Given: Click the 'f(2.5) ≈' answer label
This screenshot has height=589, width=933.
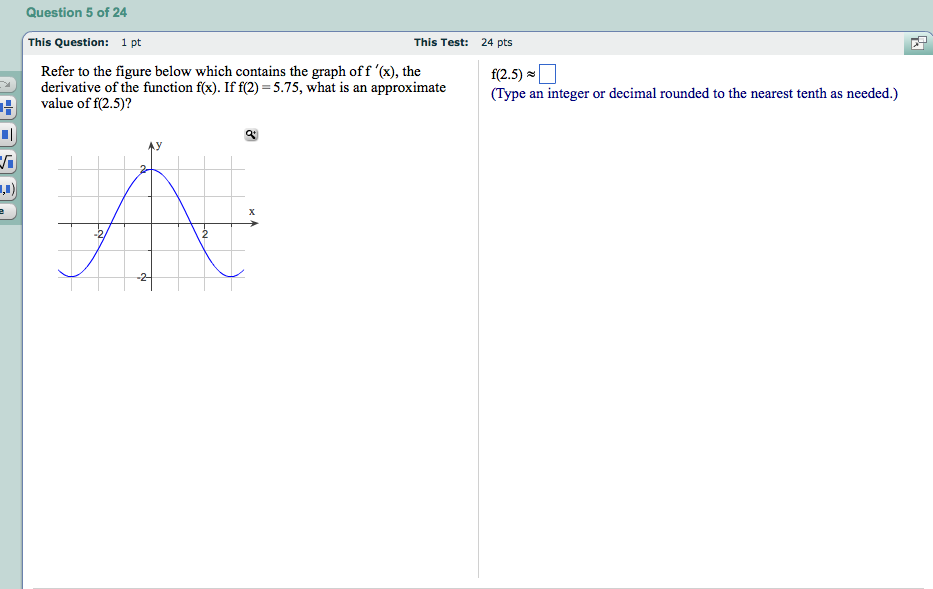Looking at the screenshot, I should [x=514, y=75].
